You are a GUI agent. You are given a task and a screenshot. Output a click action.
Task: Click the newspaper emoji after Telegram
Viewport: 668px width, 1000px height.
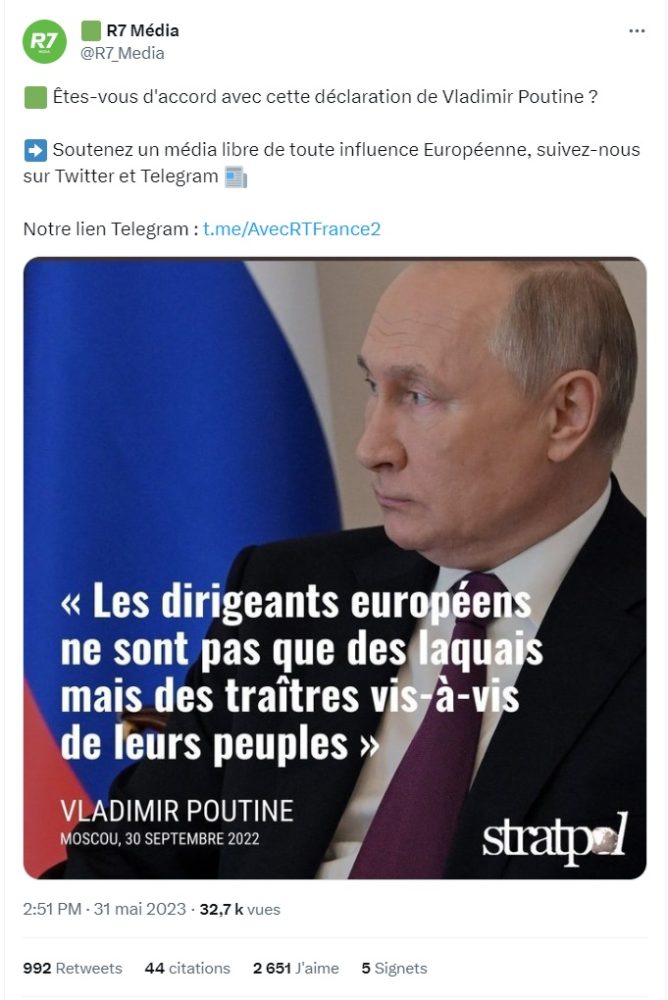[235, 177]
